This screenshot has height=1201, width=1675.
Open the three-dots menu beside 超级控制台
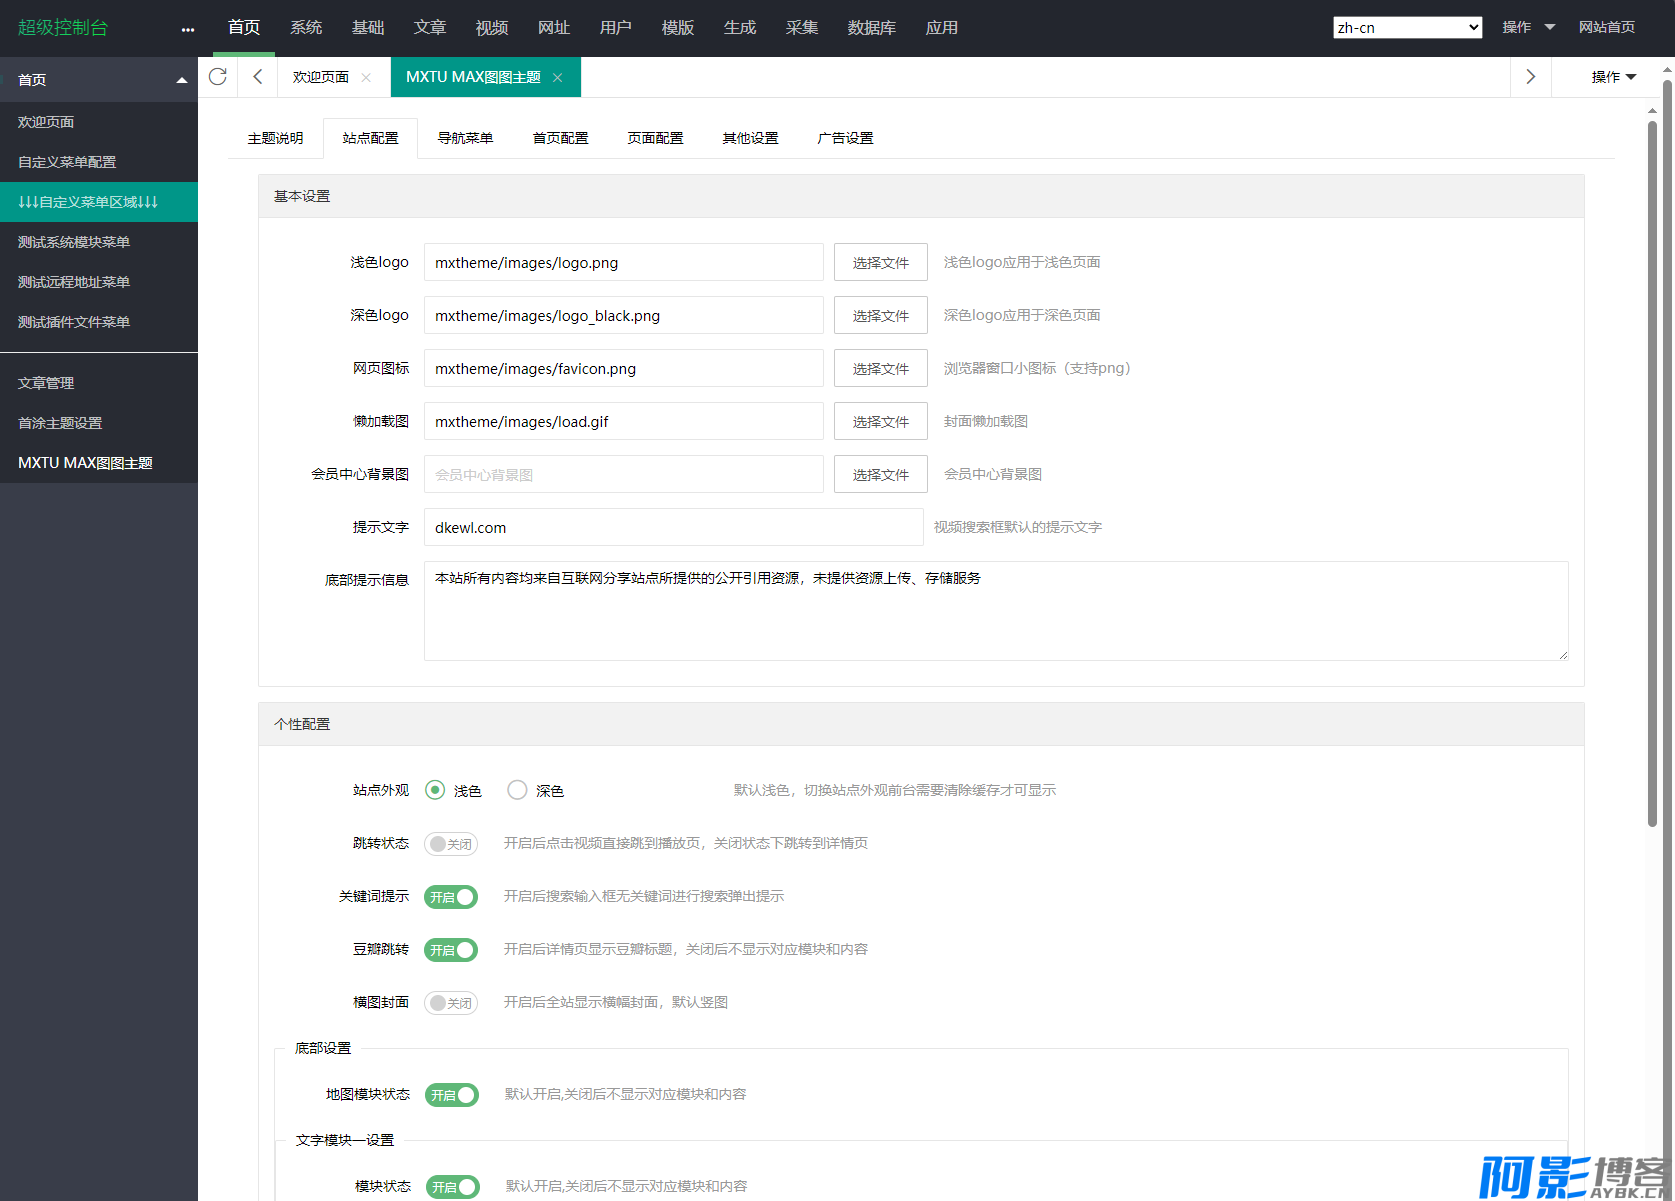coord(188,29)
